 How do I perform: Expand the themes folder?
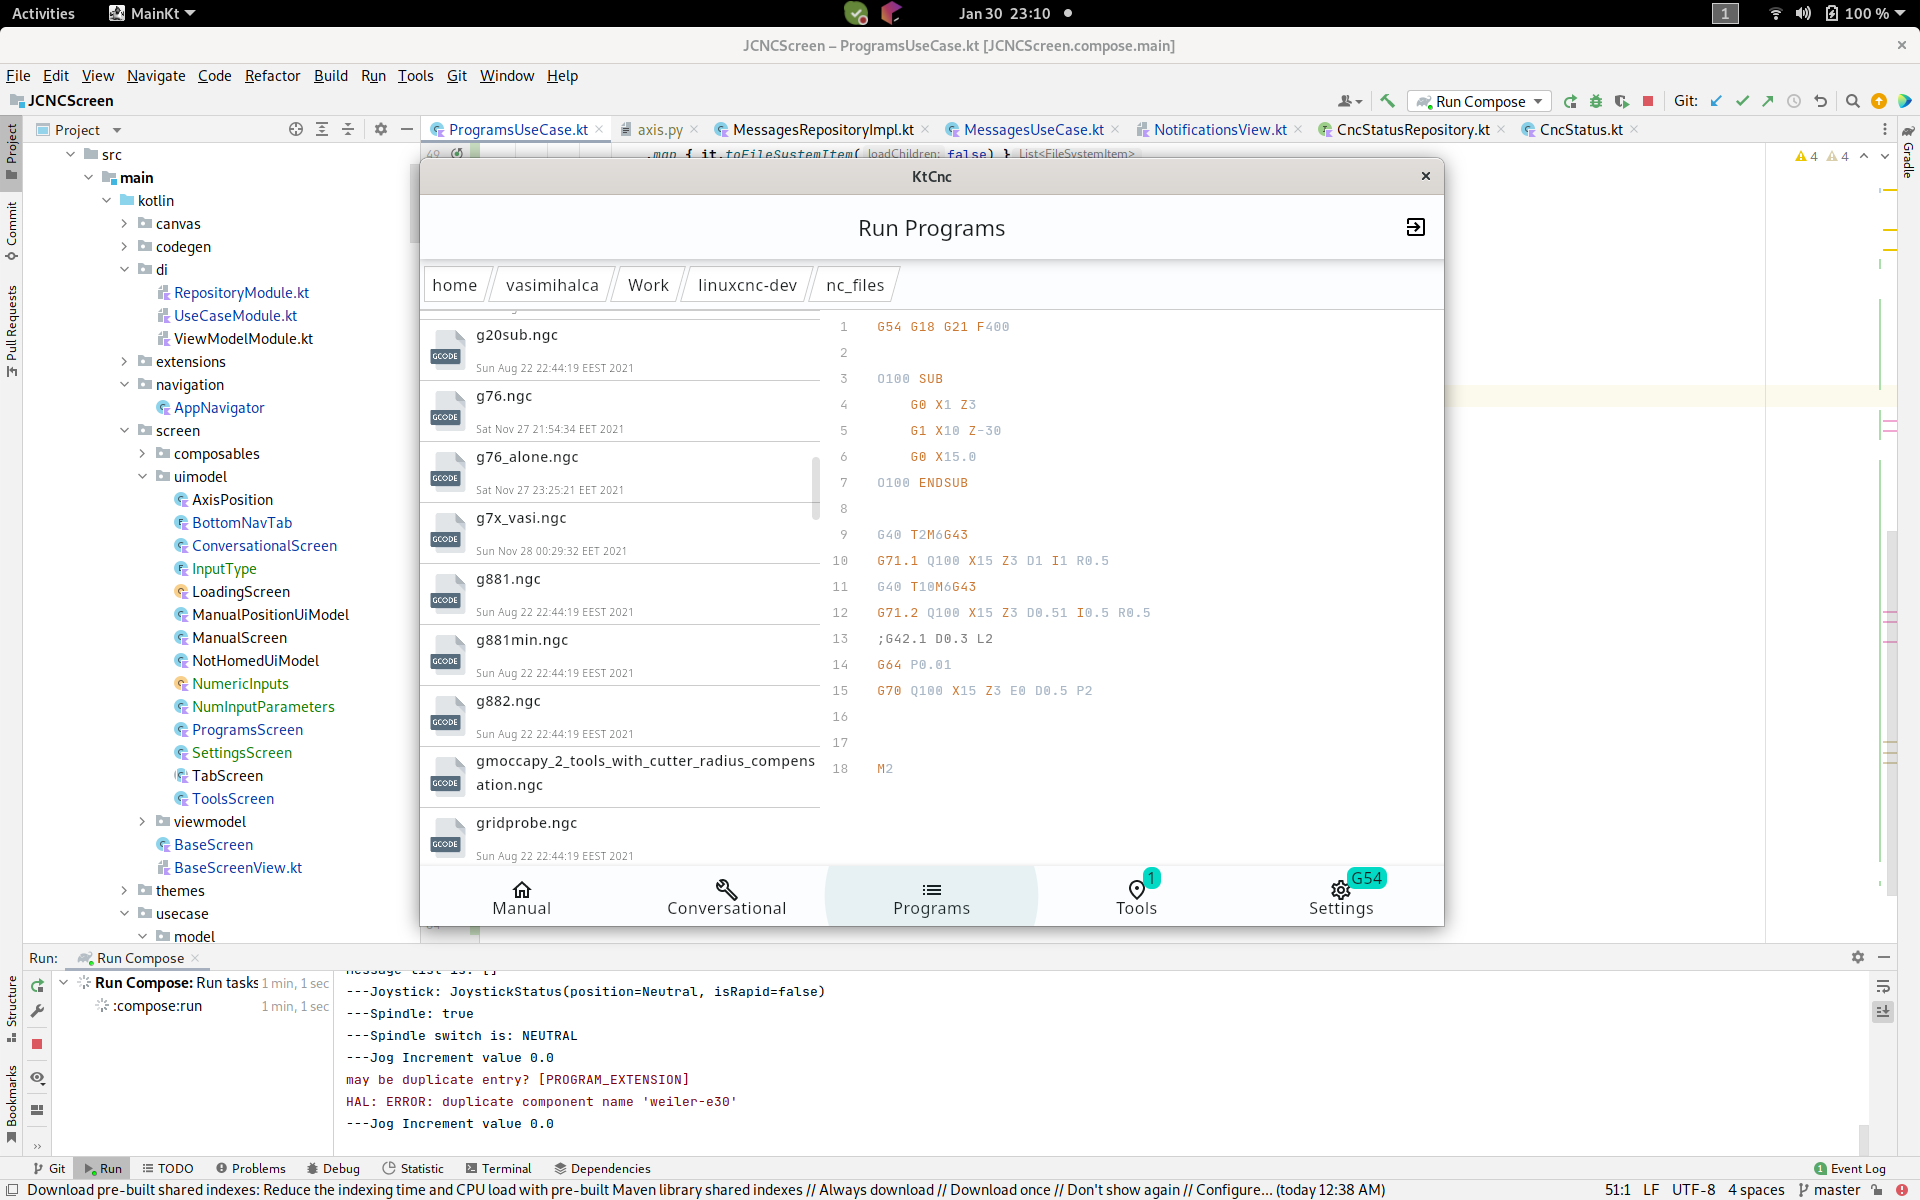tap(124, 890)
